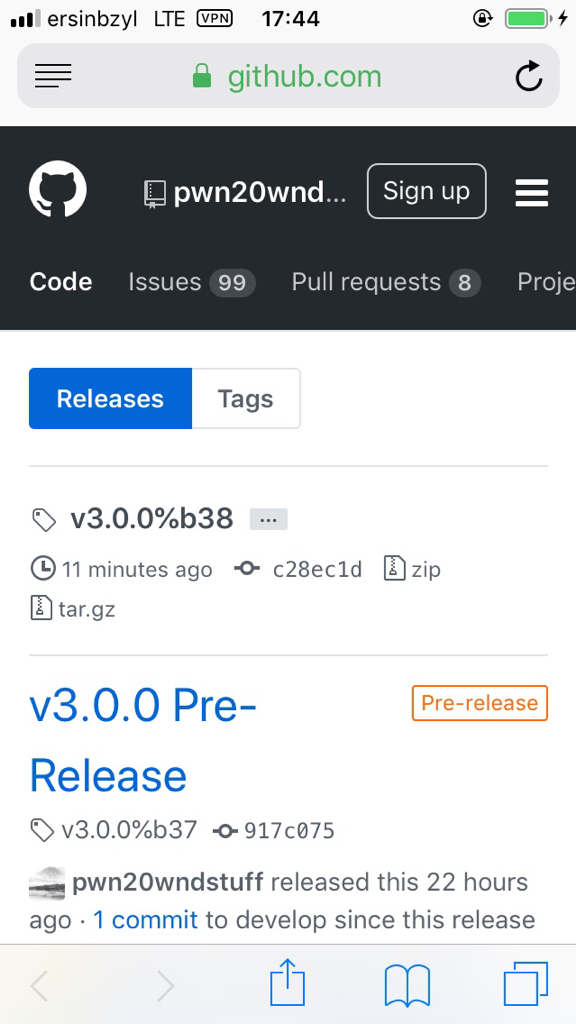The width and height of the screenshot is (576, 1024).
Task: Open Safari reader view lines icon
Action: coord(53,76)
